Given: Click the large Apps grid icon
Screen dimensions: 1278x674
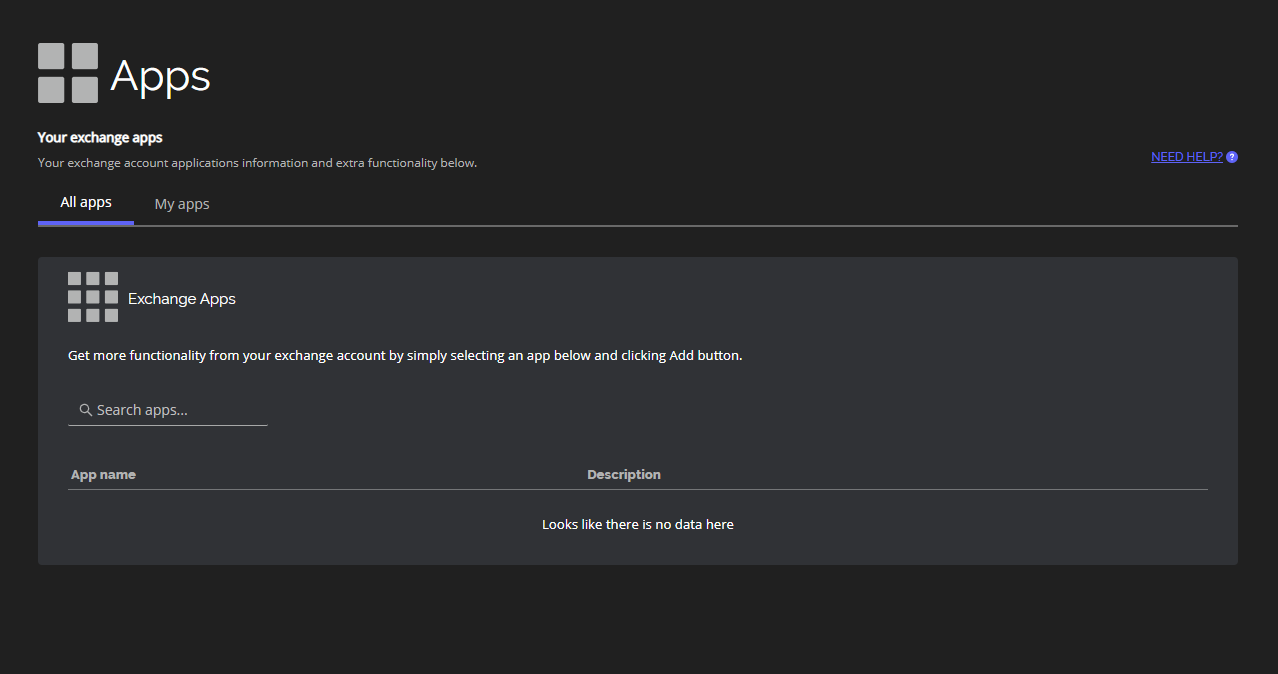Looking at the screenshot, I should (68, 73).
